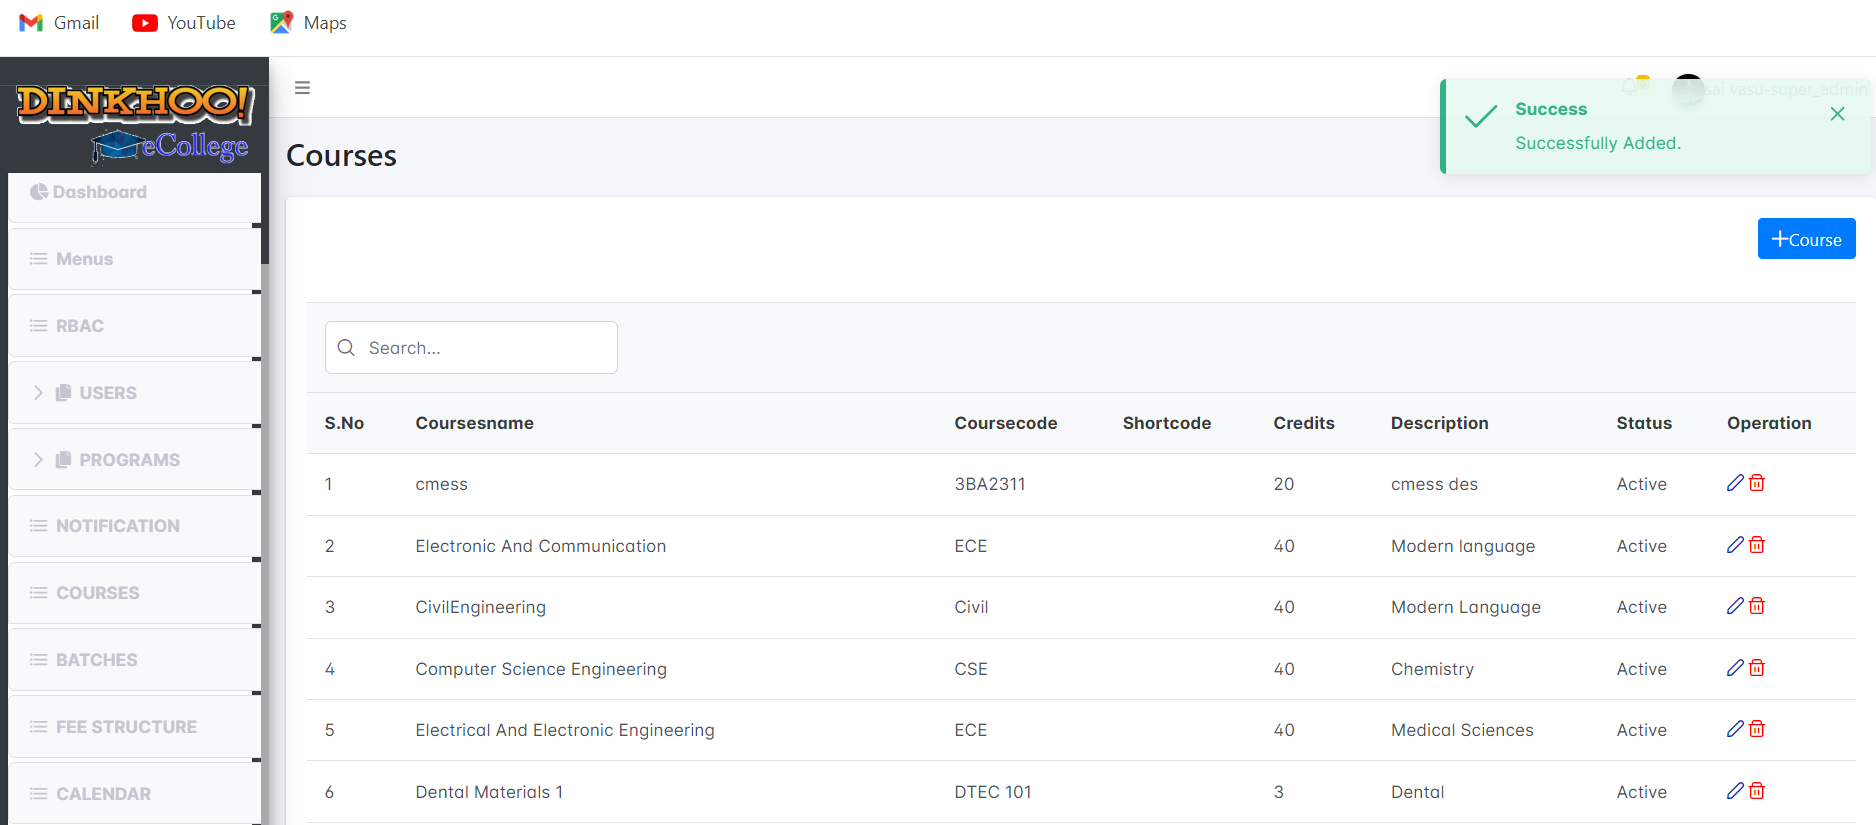
Task: Edit Computer Science Engineering course
Action: point(1735,668)
